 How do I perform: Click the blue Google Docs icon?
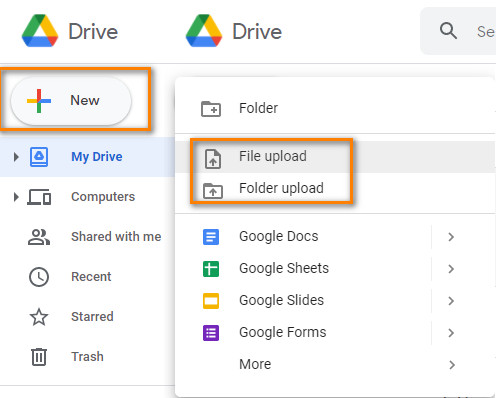tap(211, 237)
